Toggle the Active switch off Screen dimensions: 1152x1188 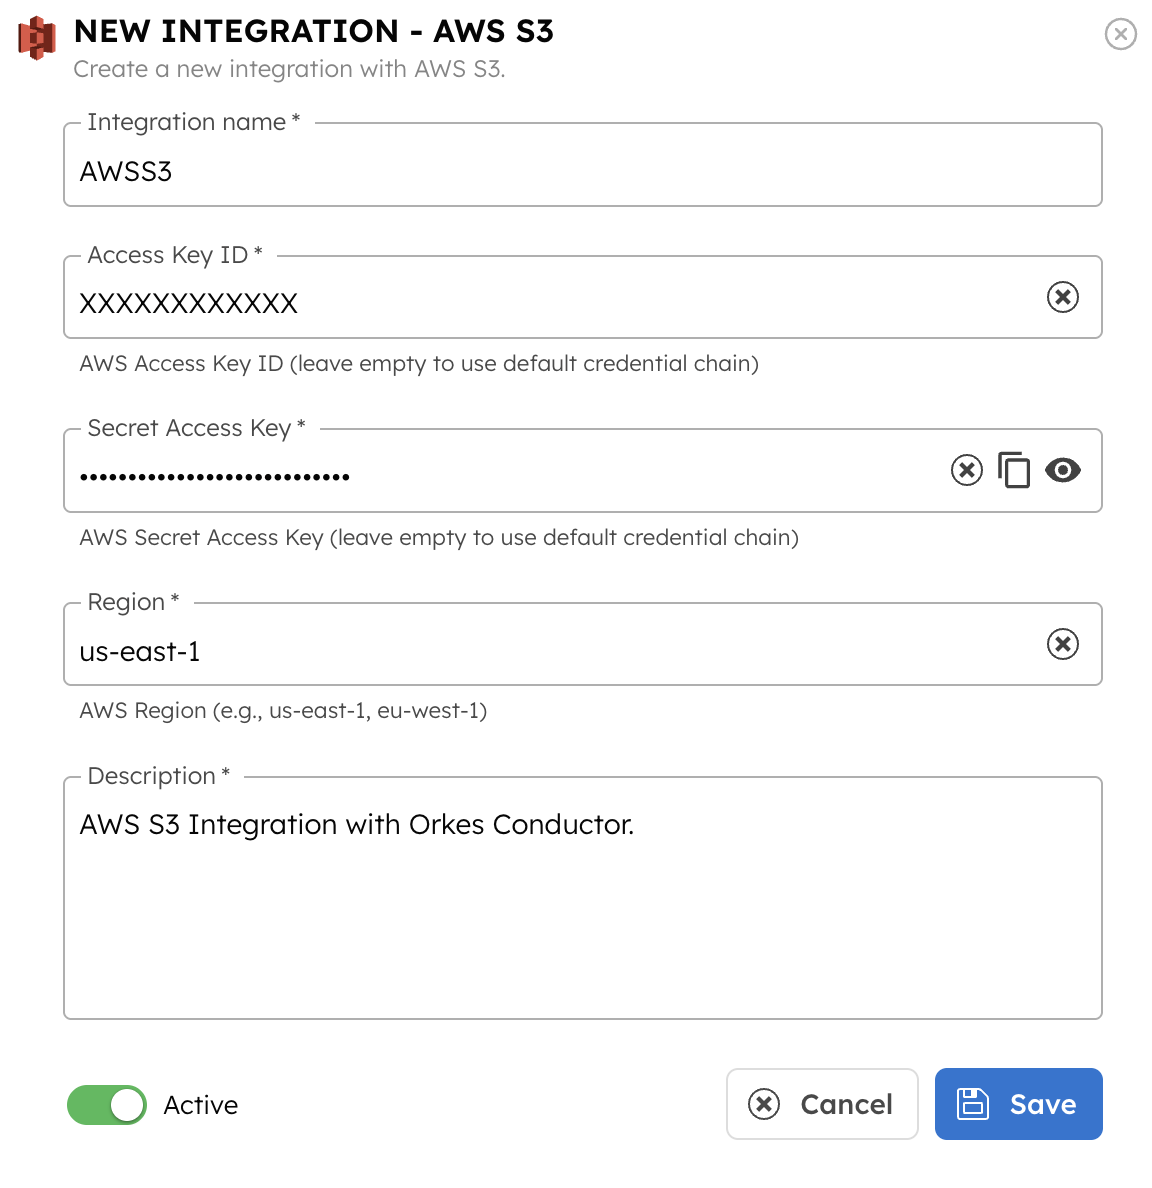(107, 1105)
